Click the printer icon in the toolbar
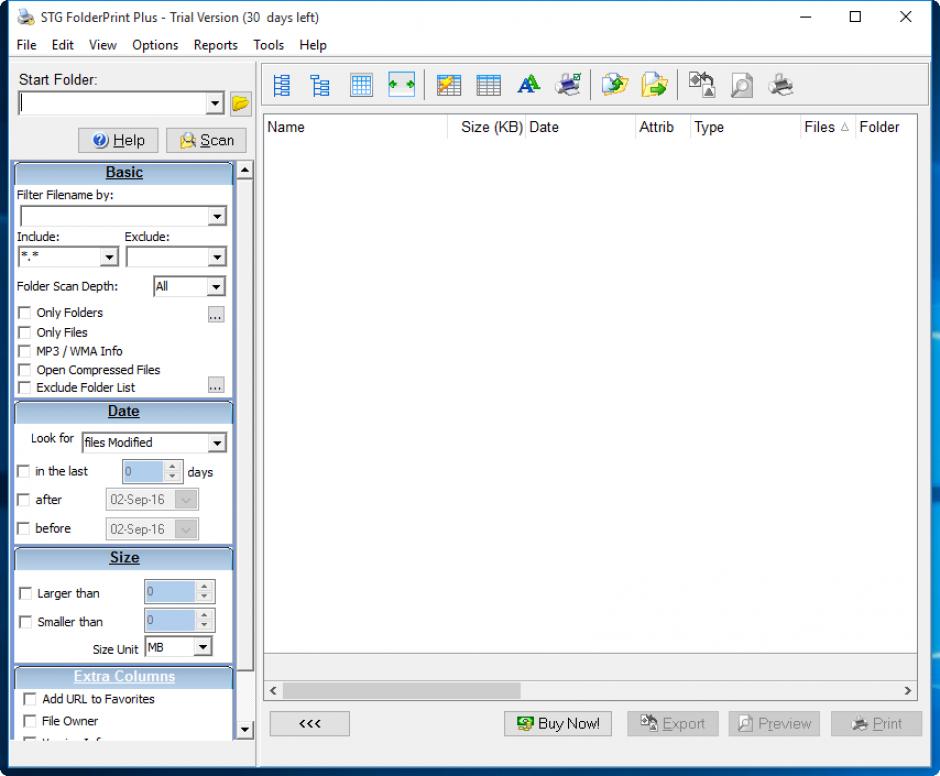Image resolution: width=940 pixels, height=776 pixels. 781,85
